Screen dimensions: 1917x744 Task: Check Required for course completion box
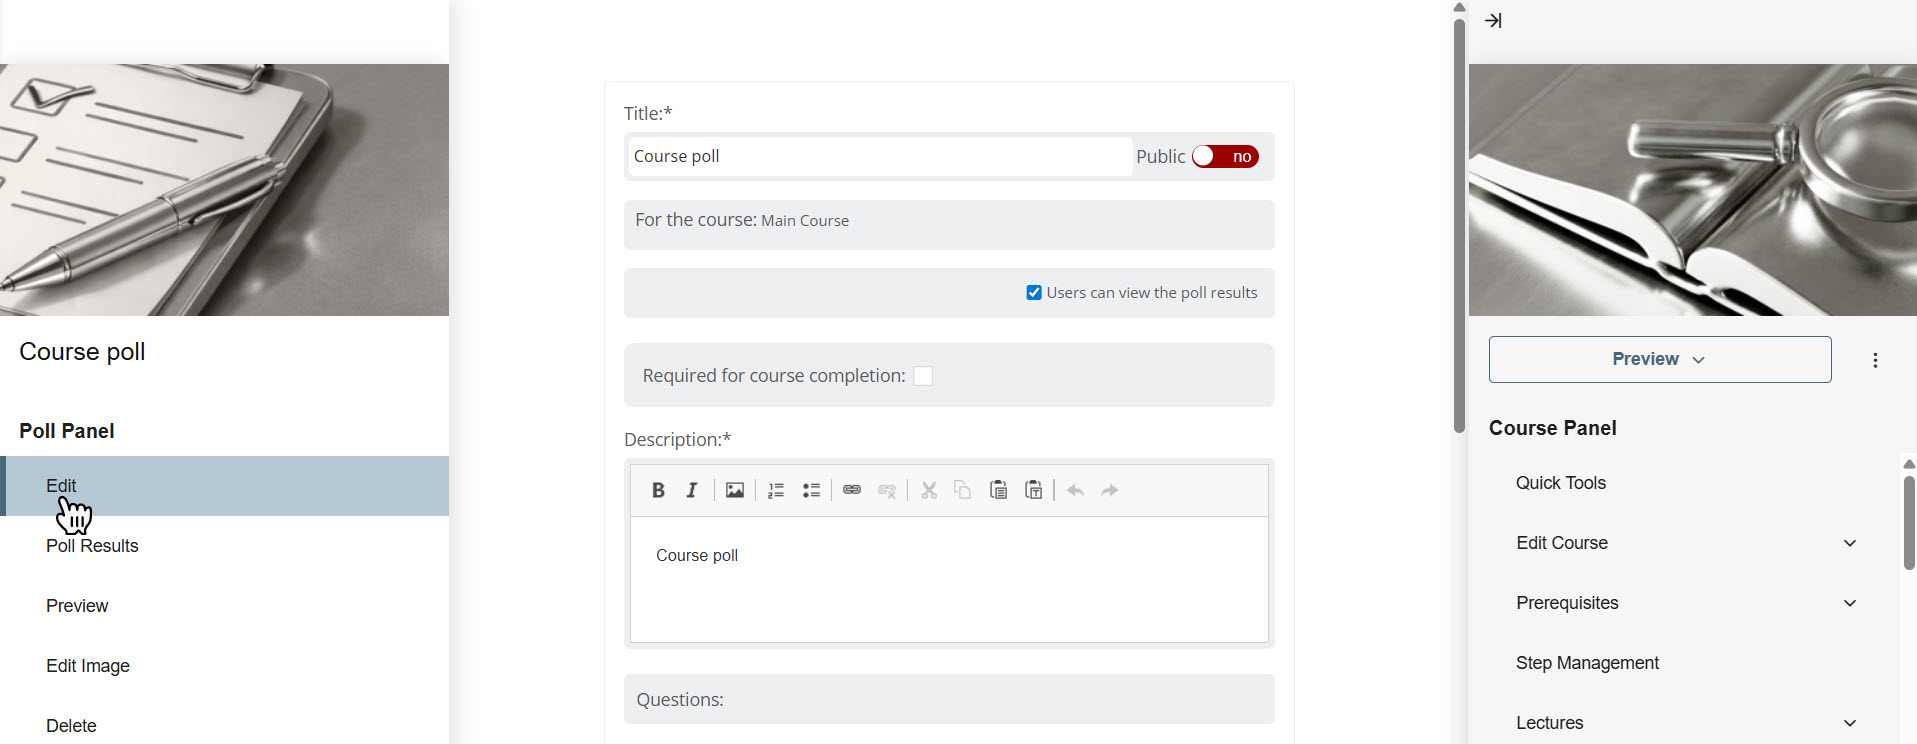point(923,376)
